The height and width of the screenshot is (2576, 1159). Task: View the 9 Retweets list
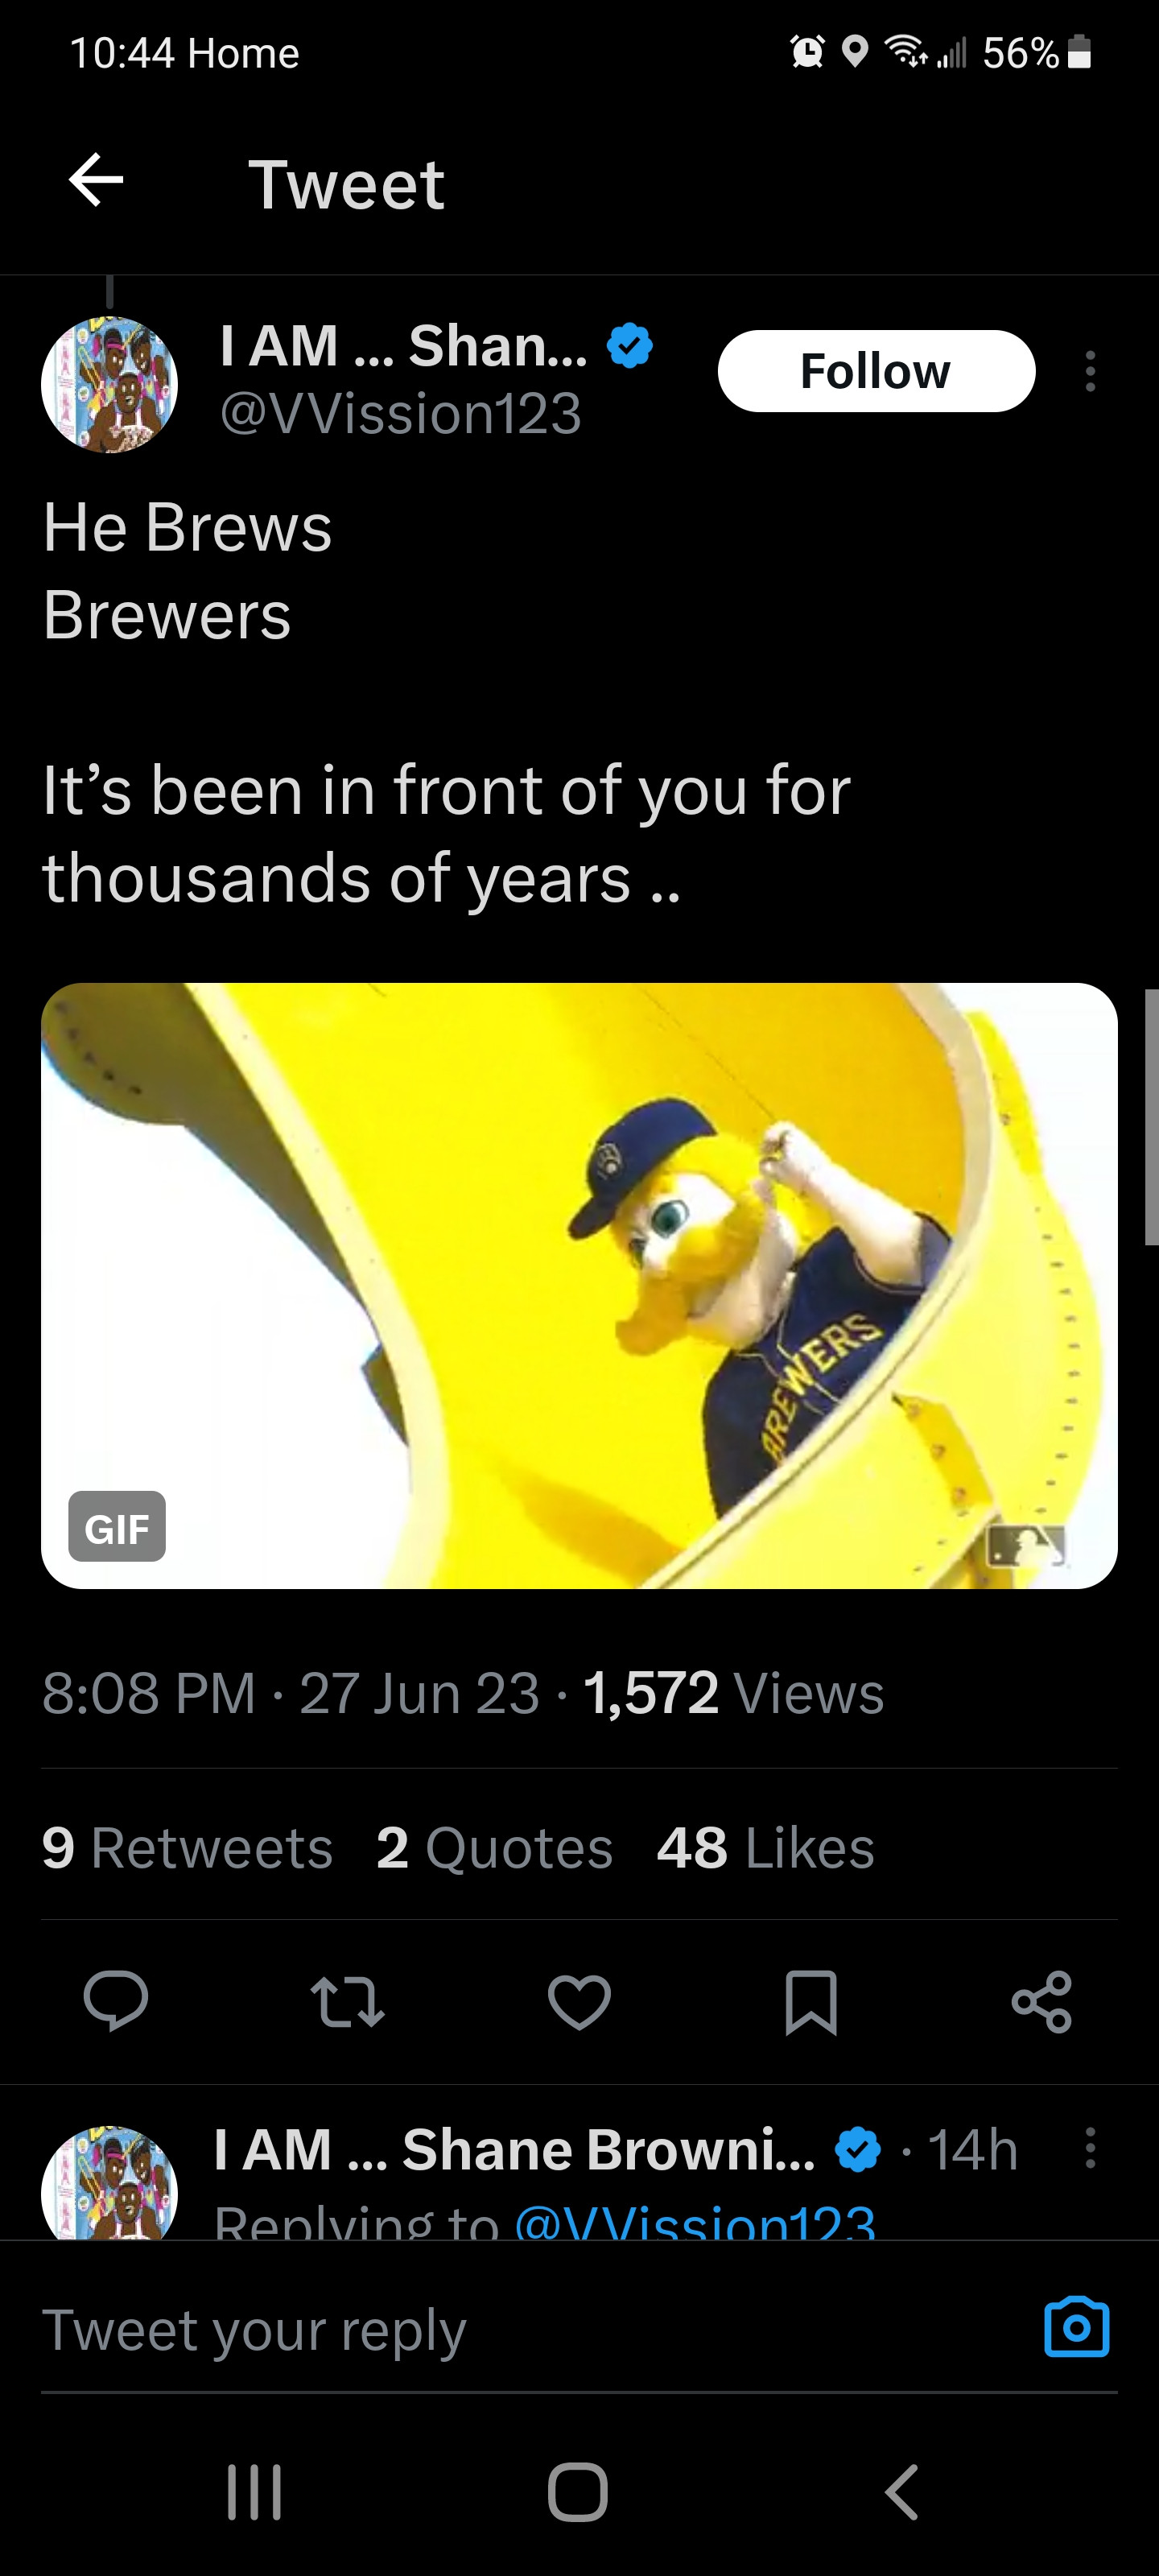pyautogui.click(x=187, y=1847)
